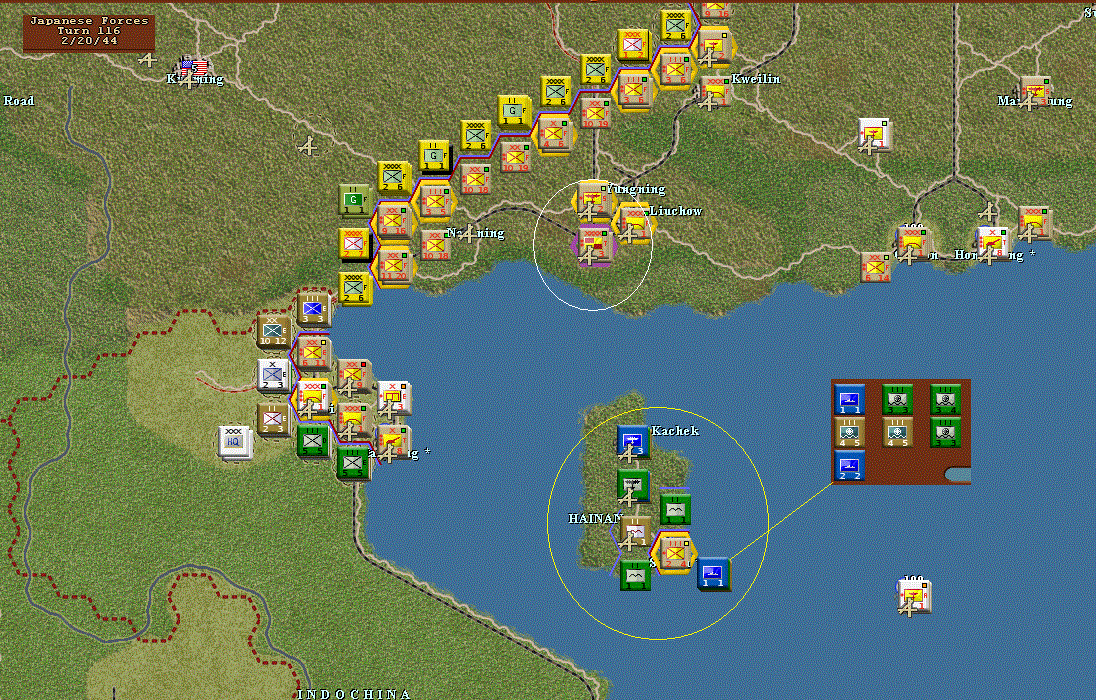1096x700 pixels.
Task: Select the unit stack at Liuchow
Action: pyautogui.click(x=634, y=222)
